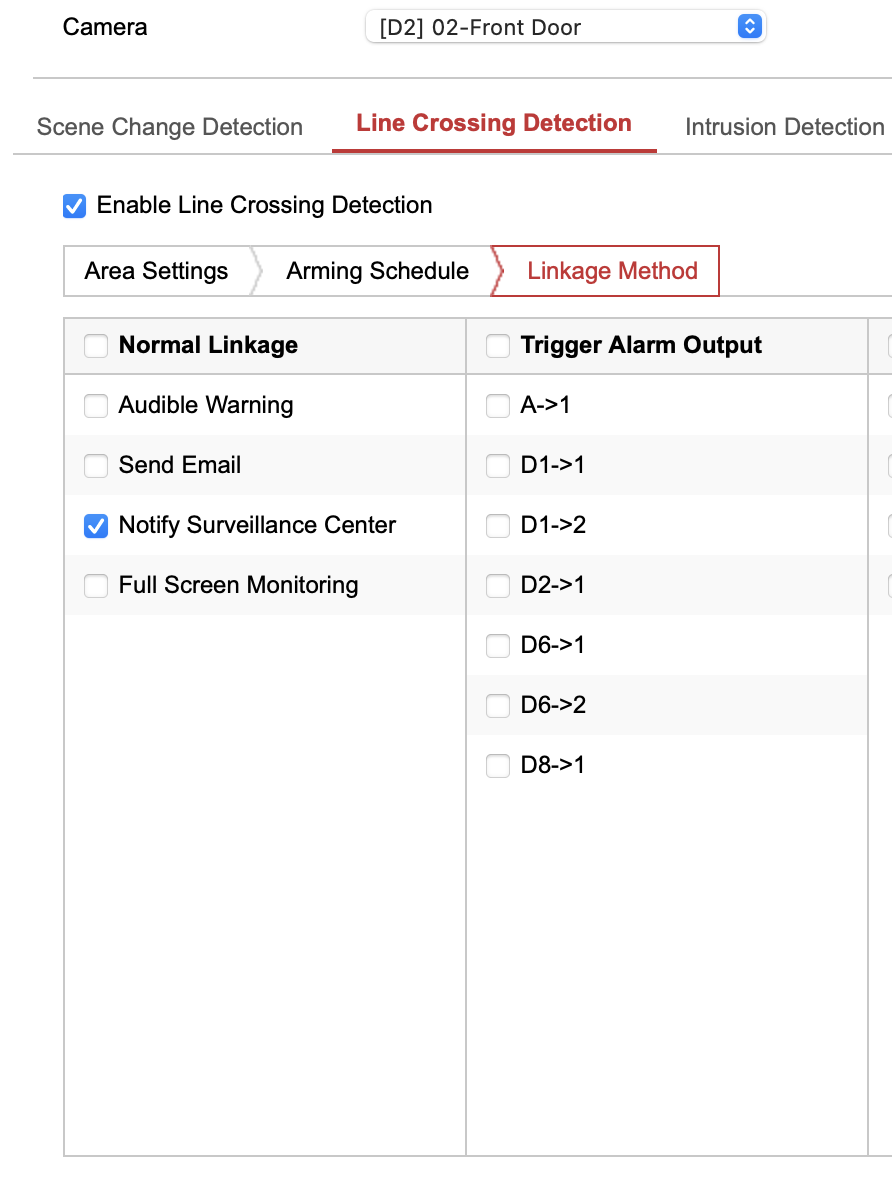Screen dimensions: 892x1178
Task: Enable the Audible Warning checkbox
Action: pyautogui.click(x=96, y=406)
